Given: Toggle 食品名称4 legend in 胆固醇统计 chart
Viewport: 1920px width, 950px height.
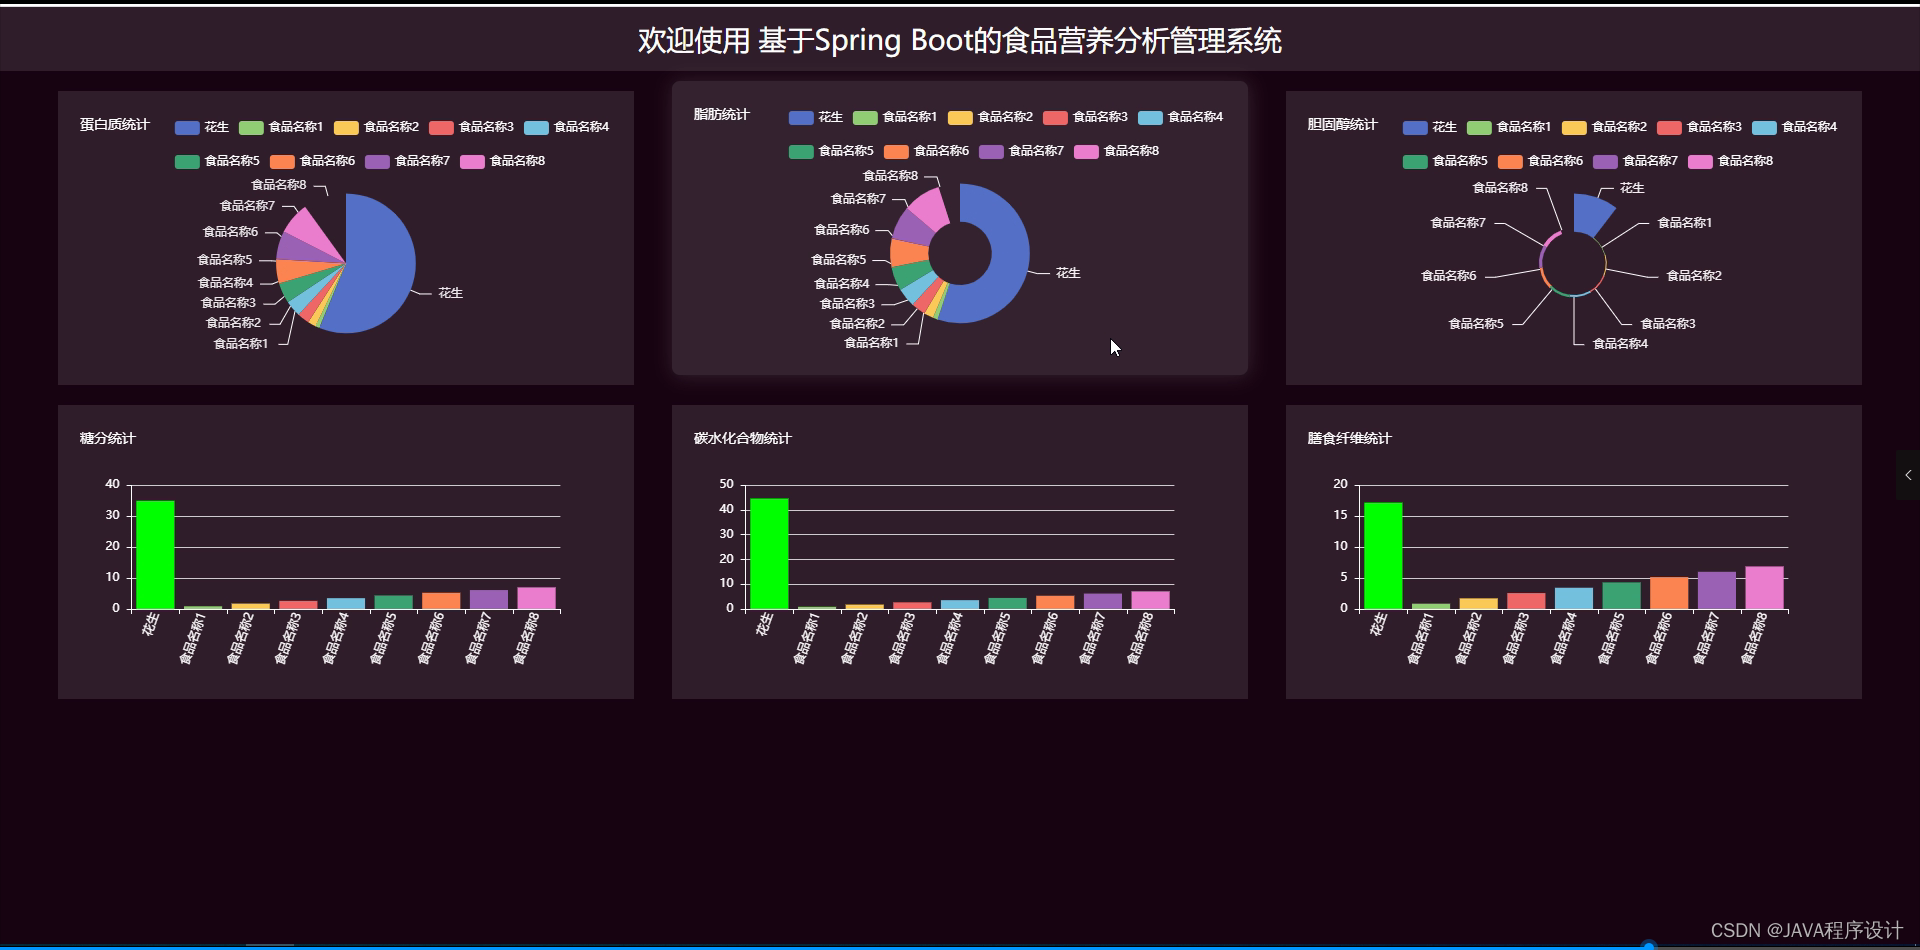Looking at the screenshot, I should pyautogui.click(x=1794, y=127).
